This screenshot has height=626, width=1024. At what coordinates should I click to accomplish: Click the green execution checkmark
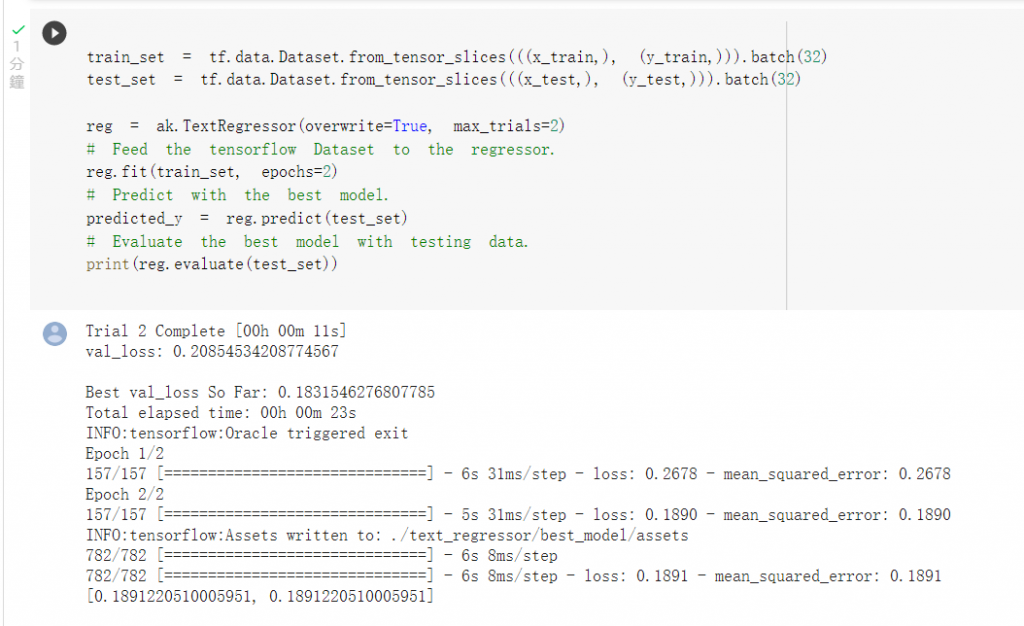[x=18, y=29]
